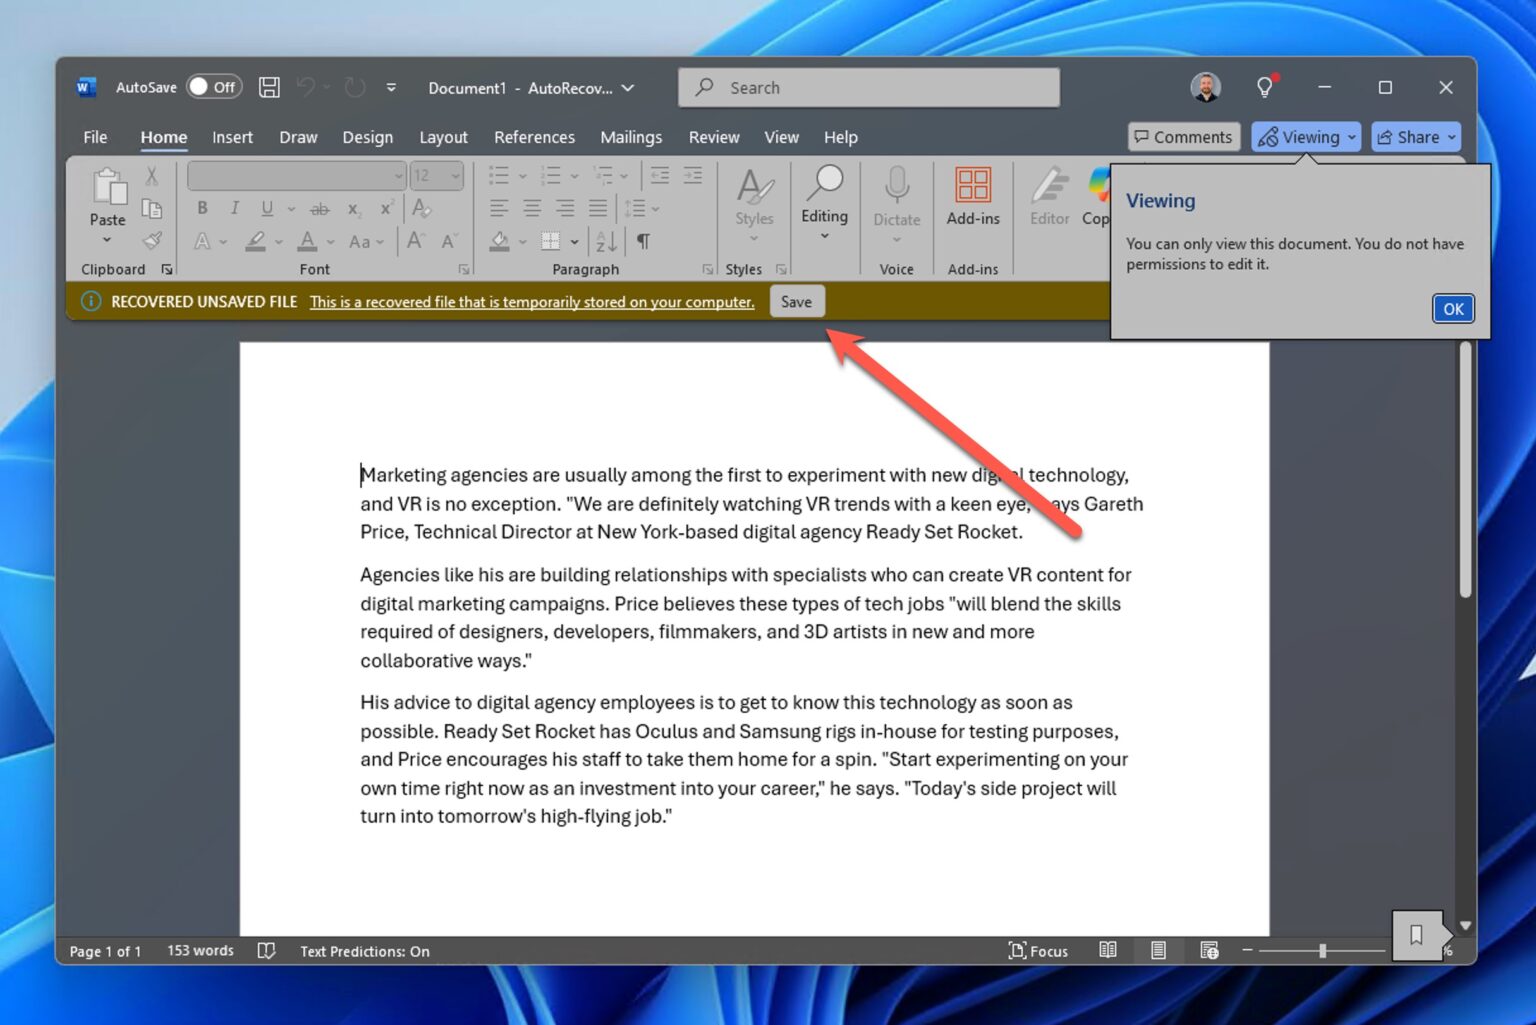Open the Mailings tab
Viewport: 1536px width, 1025px height.
(631, 137)
